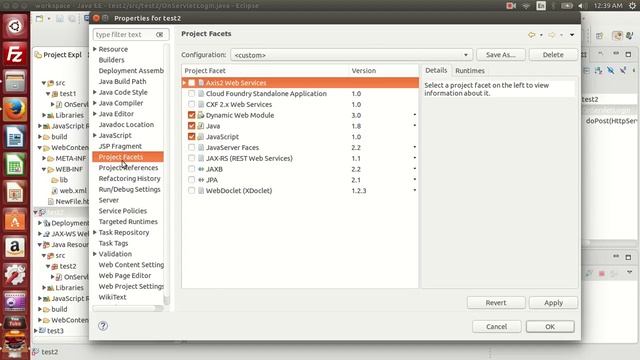
Task: Select Project Facets page
Action: (x=128, y=157)
